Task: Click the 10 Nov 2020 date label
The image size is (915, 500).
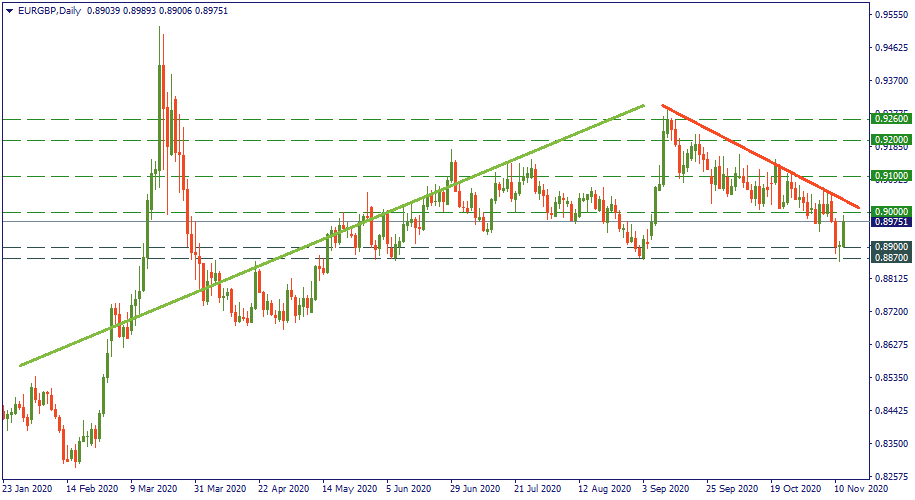Action: click(x=863, y=489)
